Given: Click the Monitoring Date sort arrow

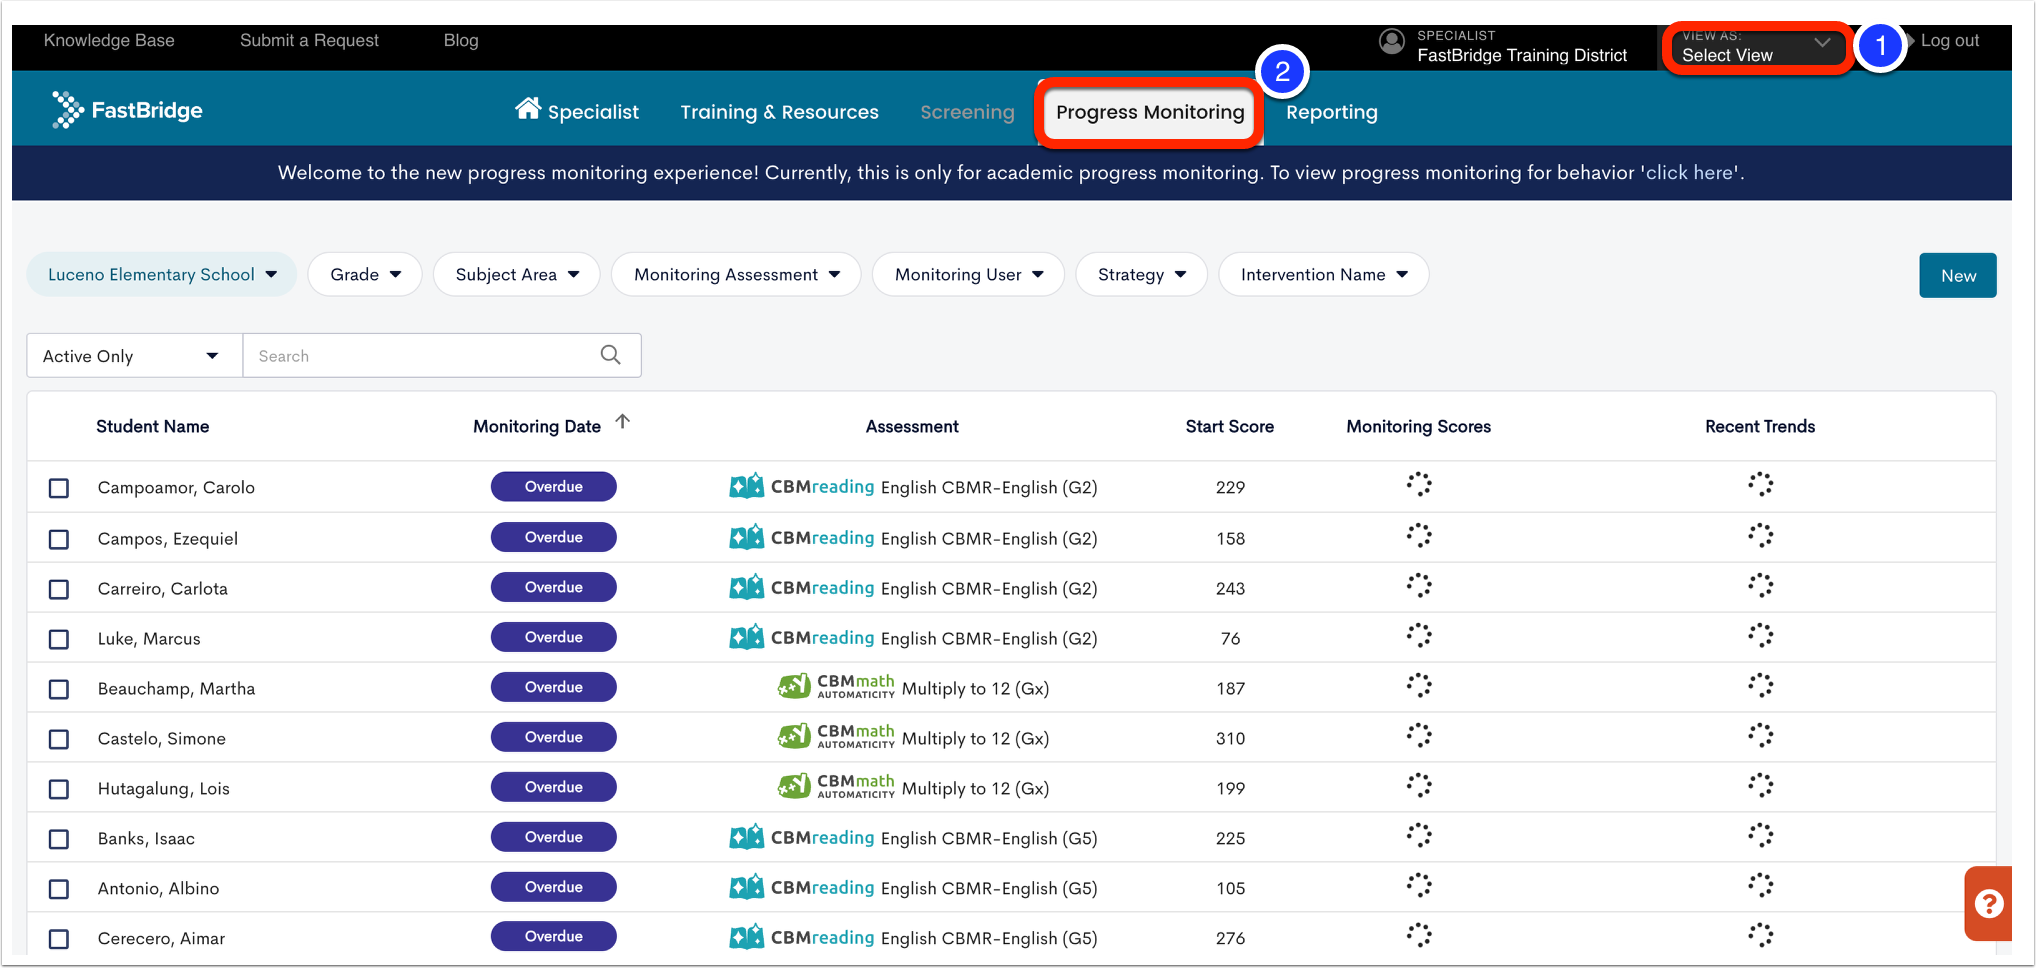Looking at the screenshot, I should [x=622, y=422].
